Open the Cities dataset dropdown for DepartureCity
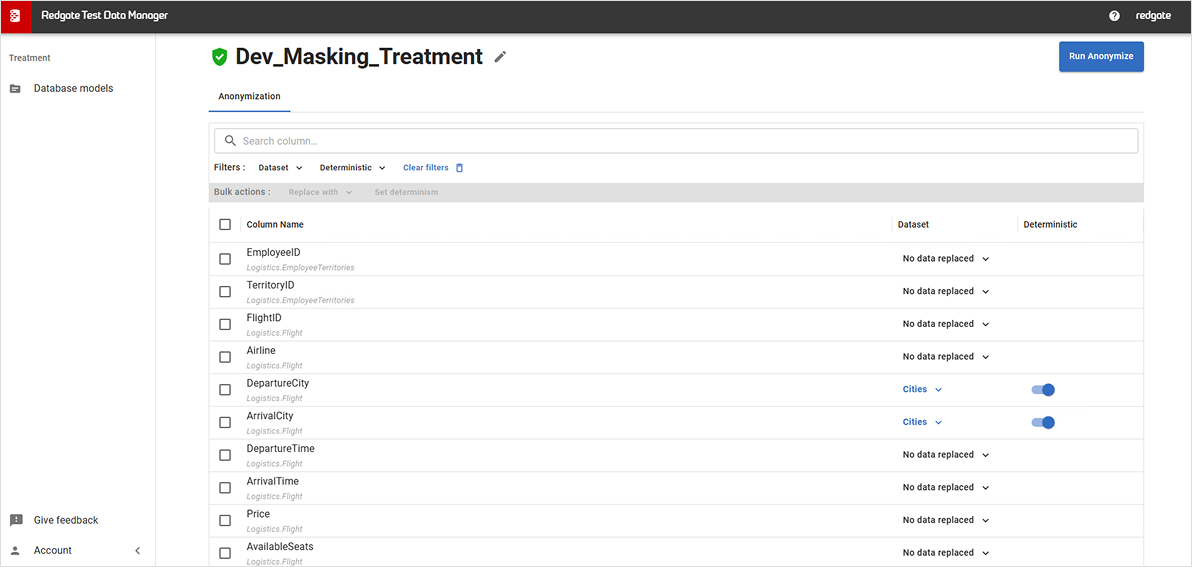The height and width of the screenshot is (567, 1192). point(922,390)
